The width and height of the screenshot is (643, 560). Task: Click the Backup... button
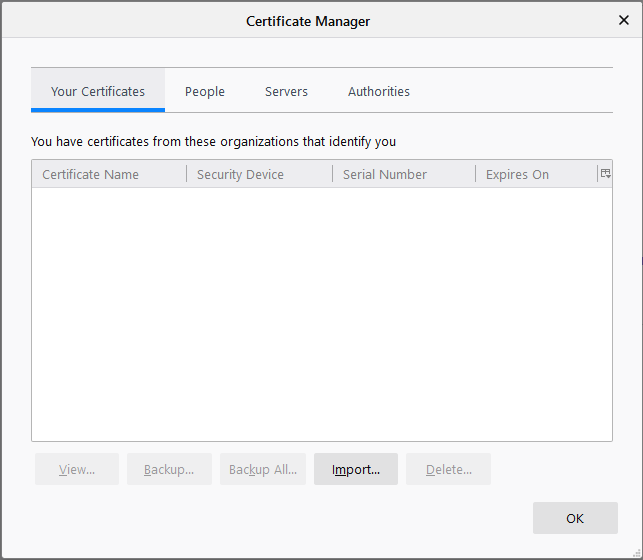pos(169,469)
